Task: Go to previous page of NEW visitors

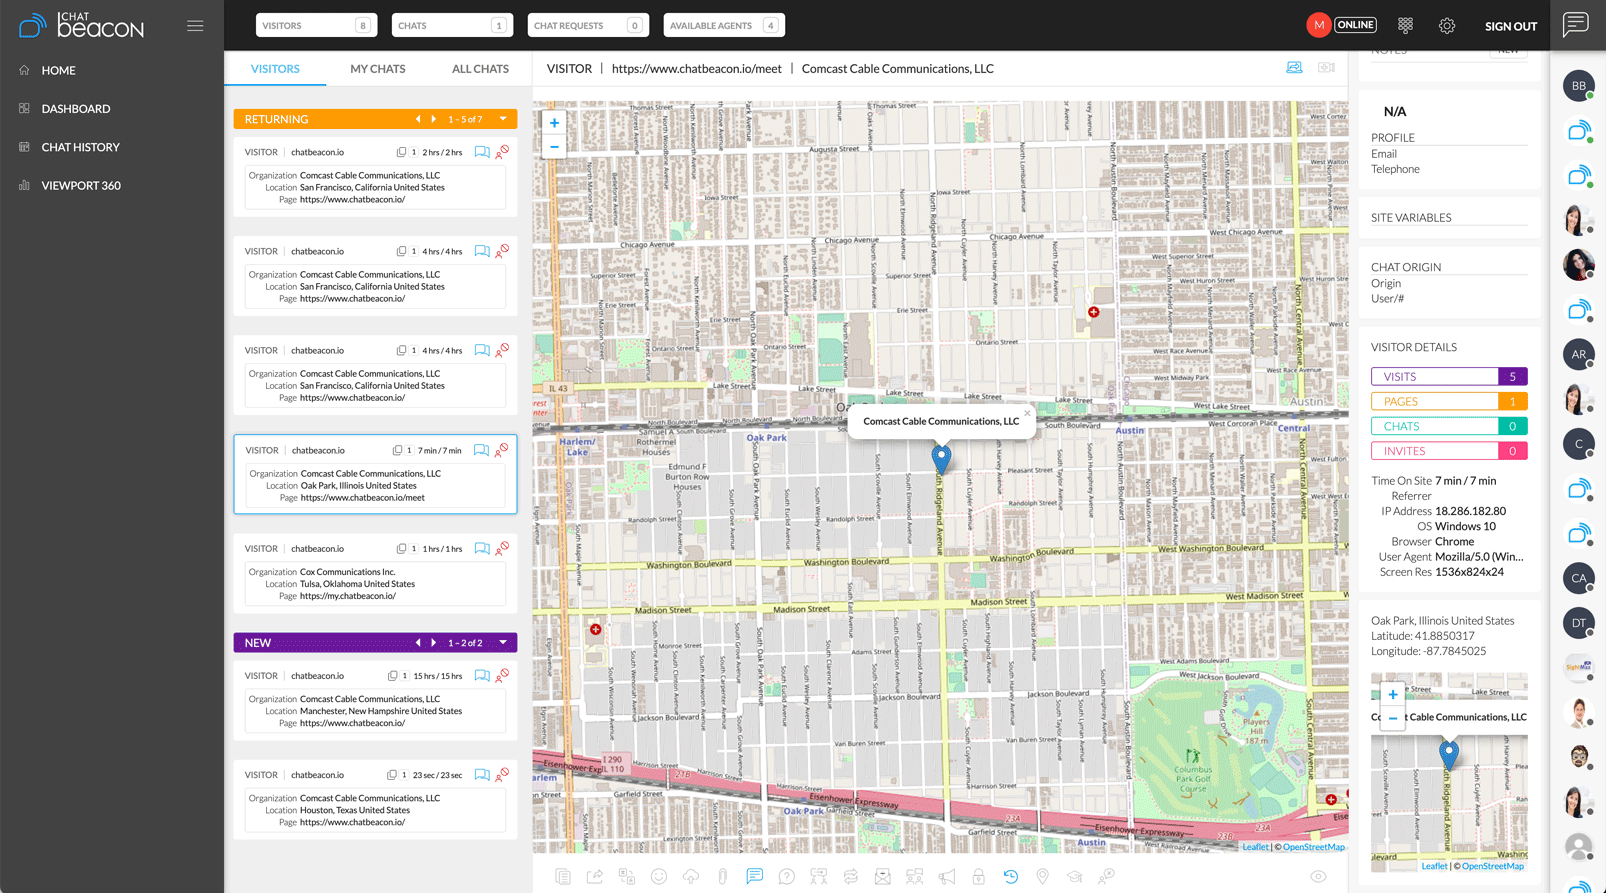Action: (x=418, y=643)
